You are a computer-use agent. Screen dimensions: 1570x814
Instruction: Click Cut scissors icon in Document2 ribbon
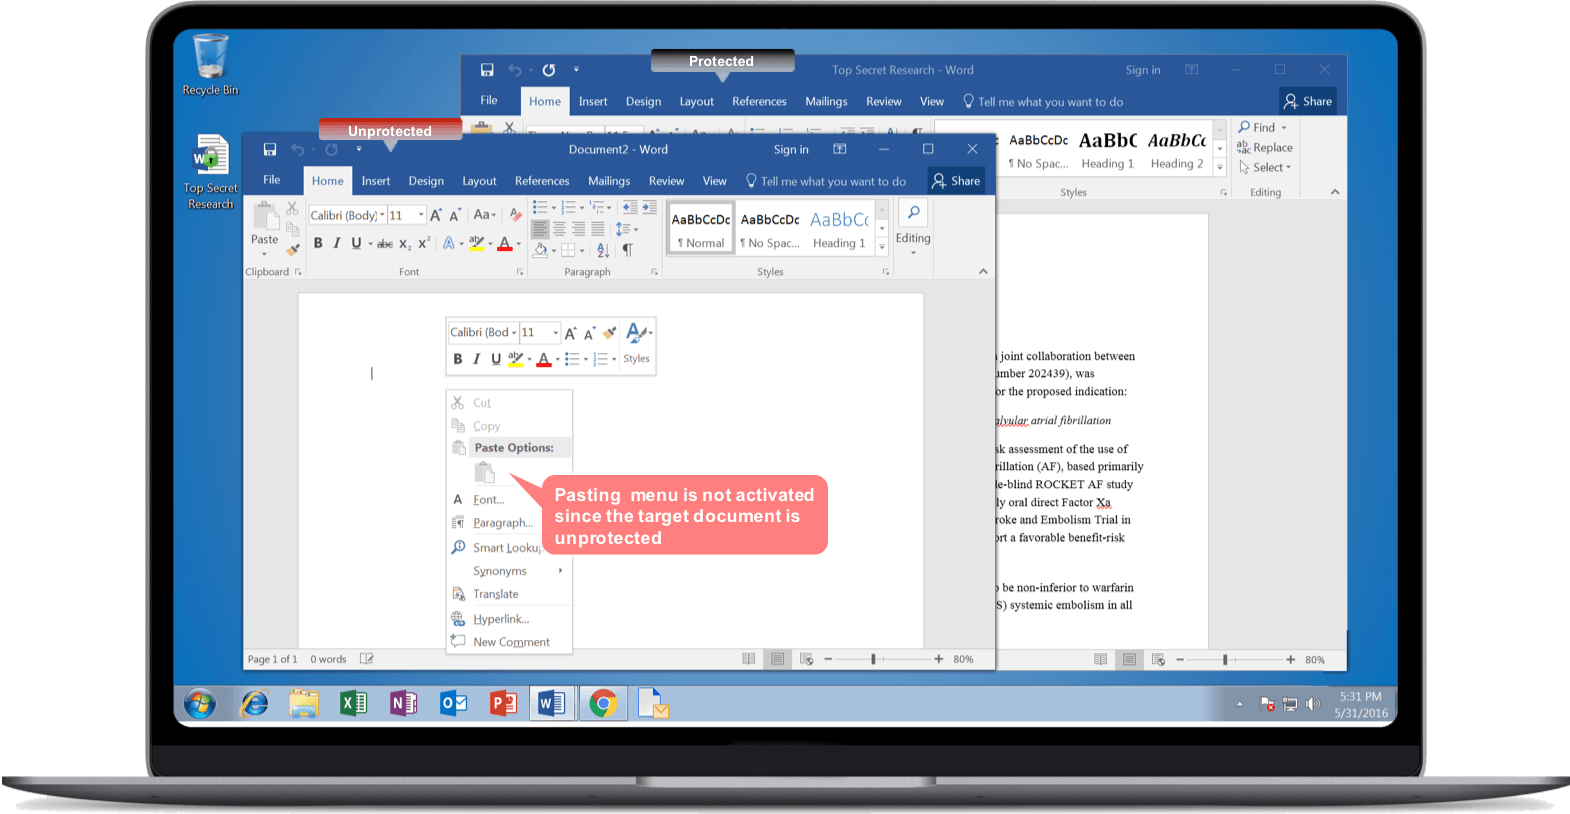[292, 208]
